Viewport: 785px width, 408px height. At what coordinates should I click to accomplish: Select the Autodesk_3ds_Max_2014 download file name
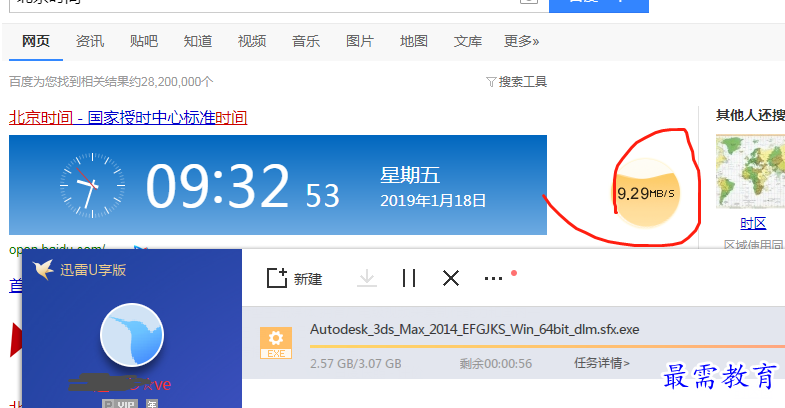tap(475, 329)
